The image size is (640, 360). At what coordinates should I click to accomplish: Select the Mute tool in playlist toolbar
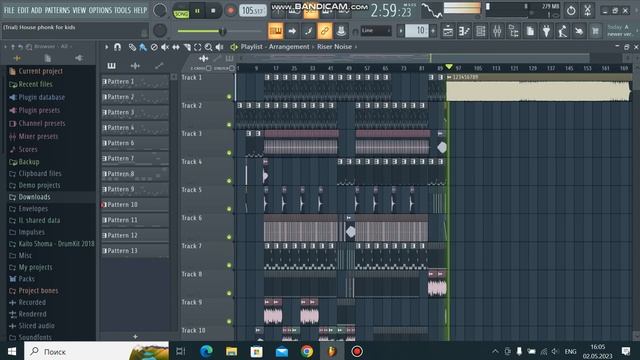coord(165,47)
